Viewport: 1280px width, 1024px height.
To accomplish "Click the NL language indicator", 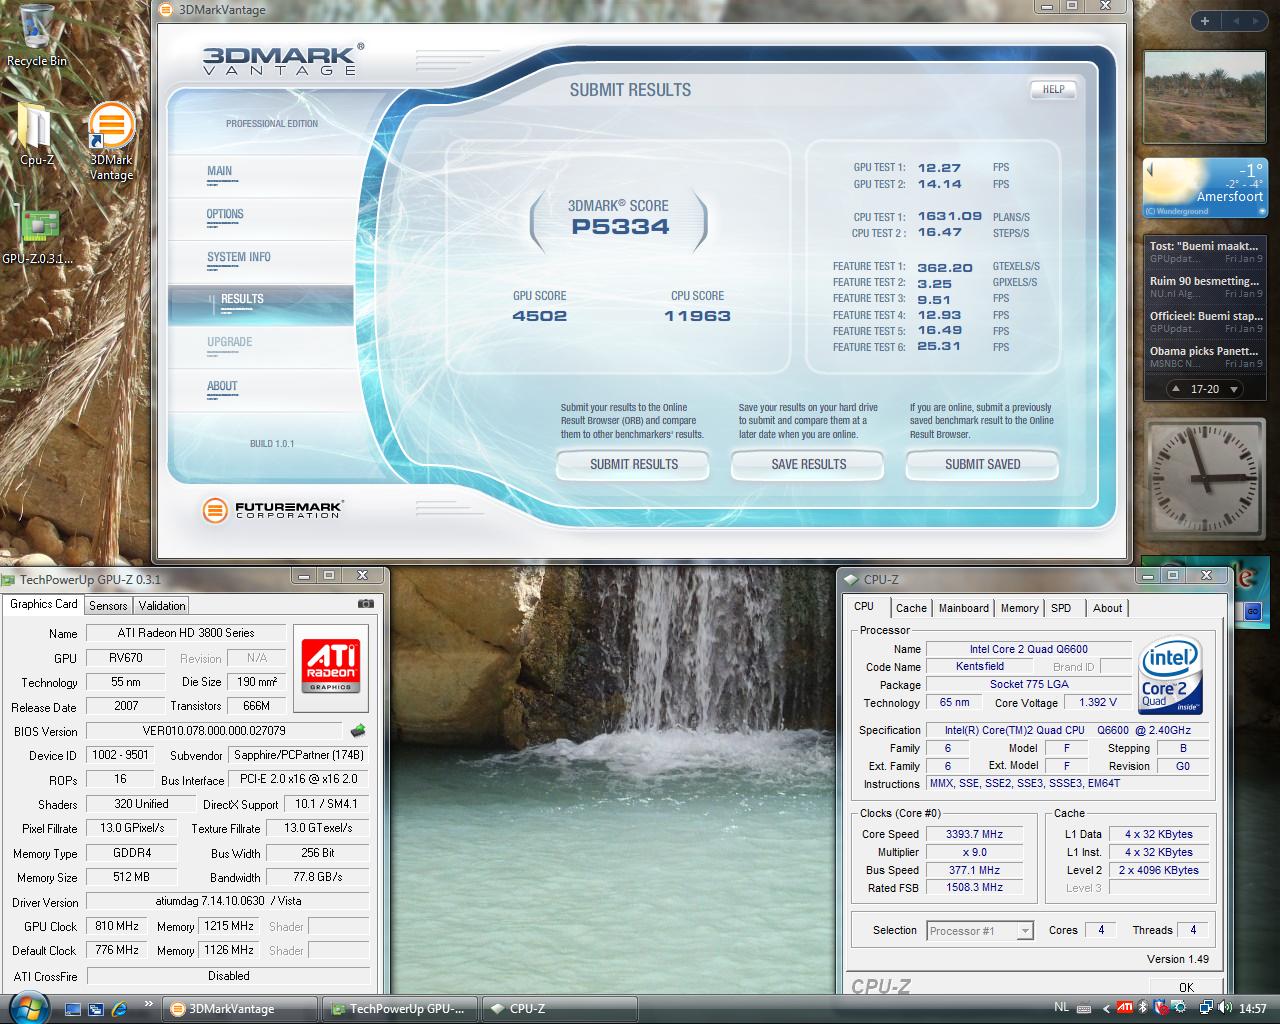I will (x=1062, y=1008).
